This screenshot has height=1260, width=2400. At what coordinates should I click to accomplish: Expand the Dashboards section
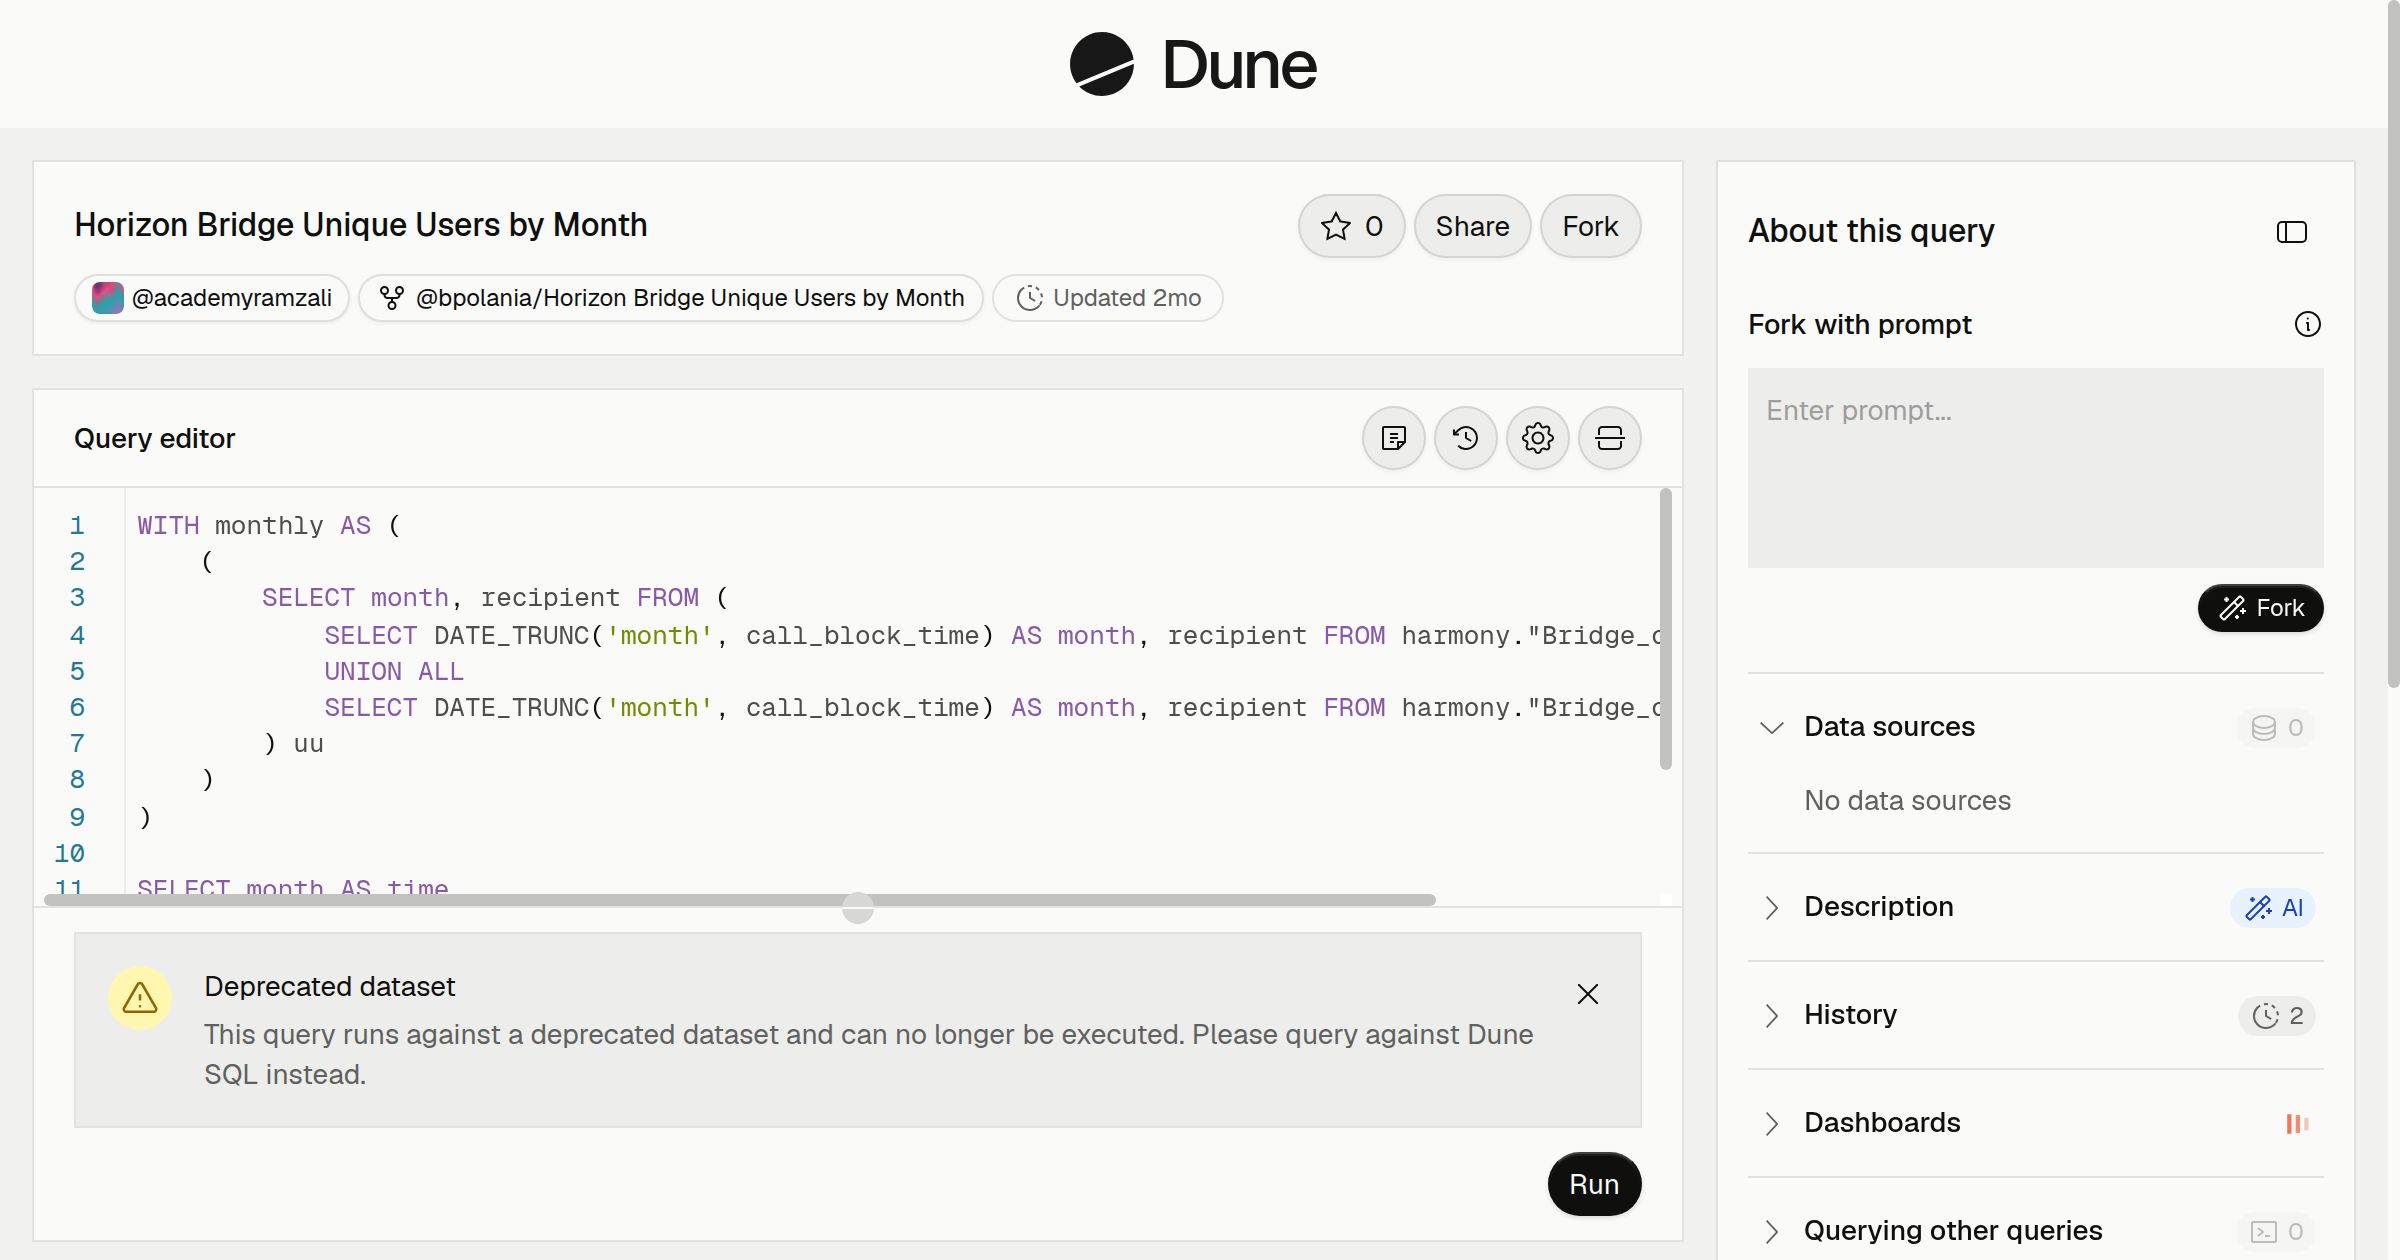pyautogui.click(x=1772, y=1123)
